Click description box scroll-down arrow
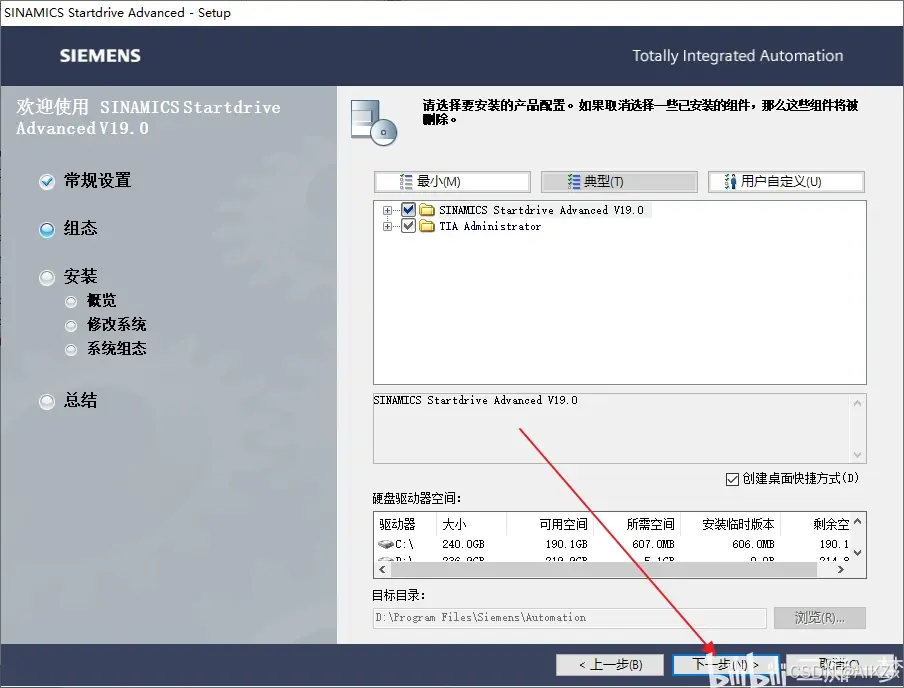The image size is (904, 688). pos(857,454)
